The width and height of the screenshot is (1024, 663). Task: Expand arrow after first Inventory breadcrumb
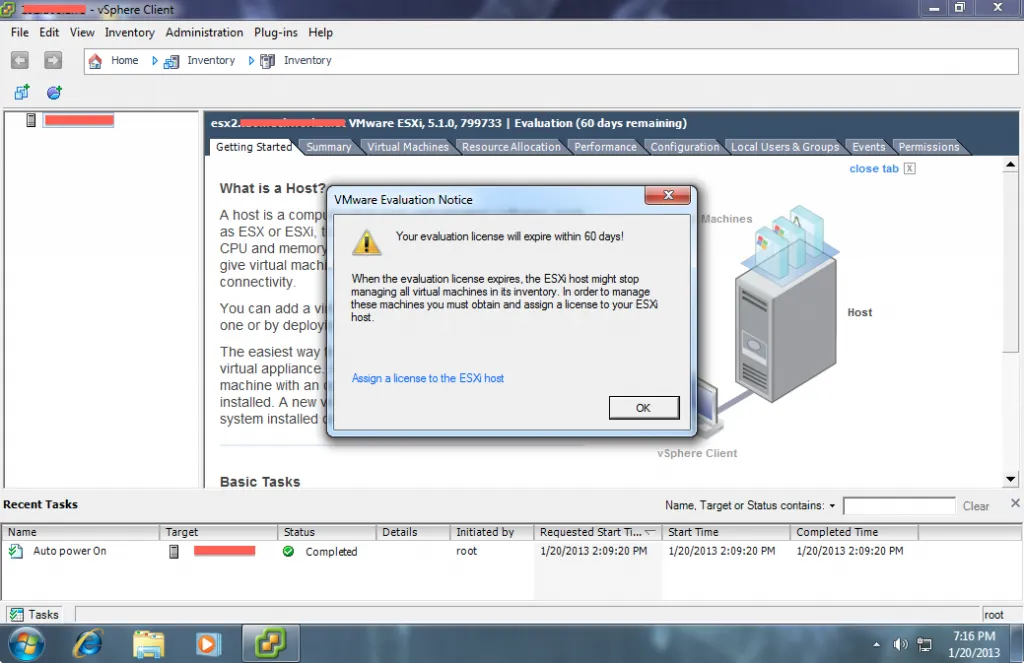pos(251,61)
